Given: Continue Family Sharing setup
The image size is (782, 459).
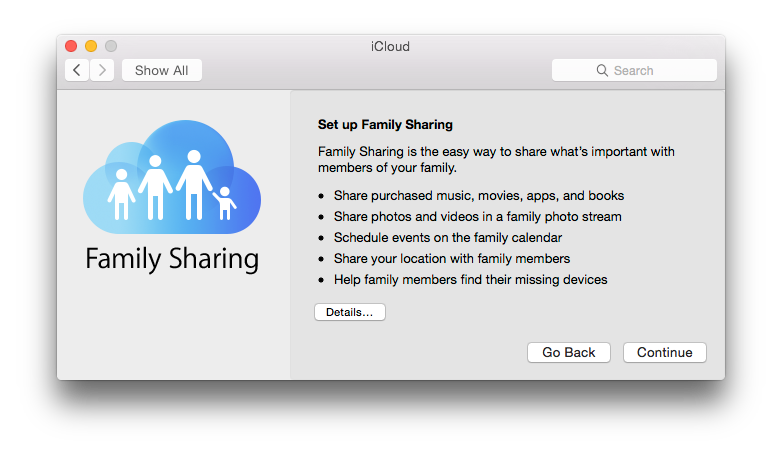Looking at the screenshot, I should 664,353.
